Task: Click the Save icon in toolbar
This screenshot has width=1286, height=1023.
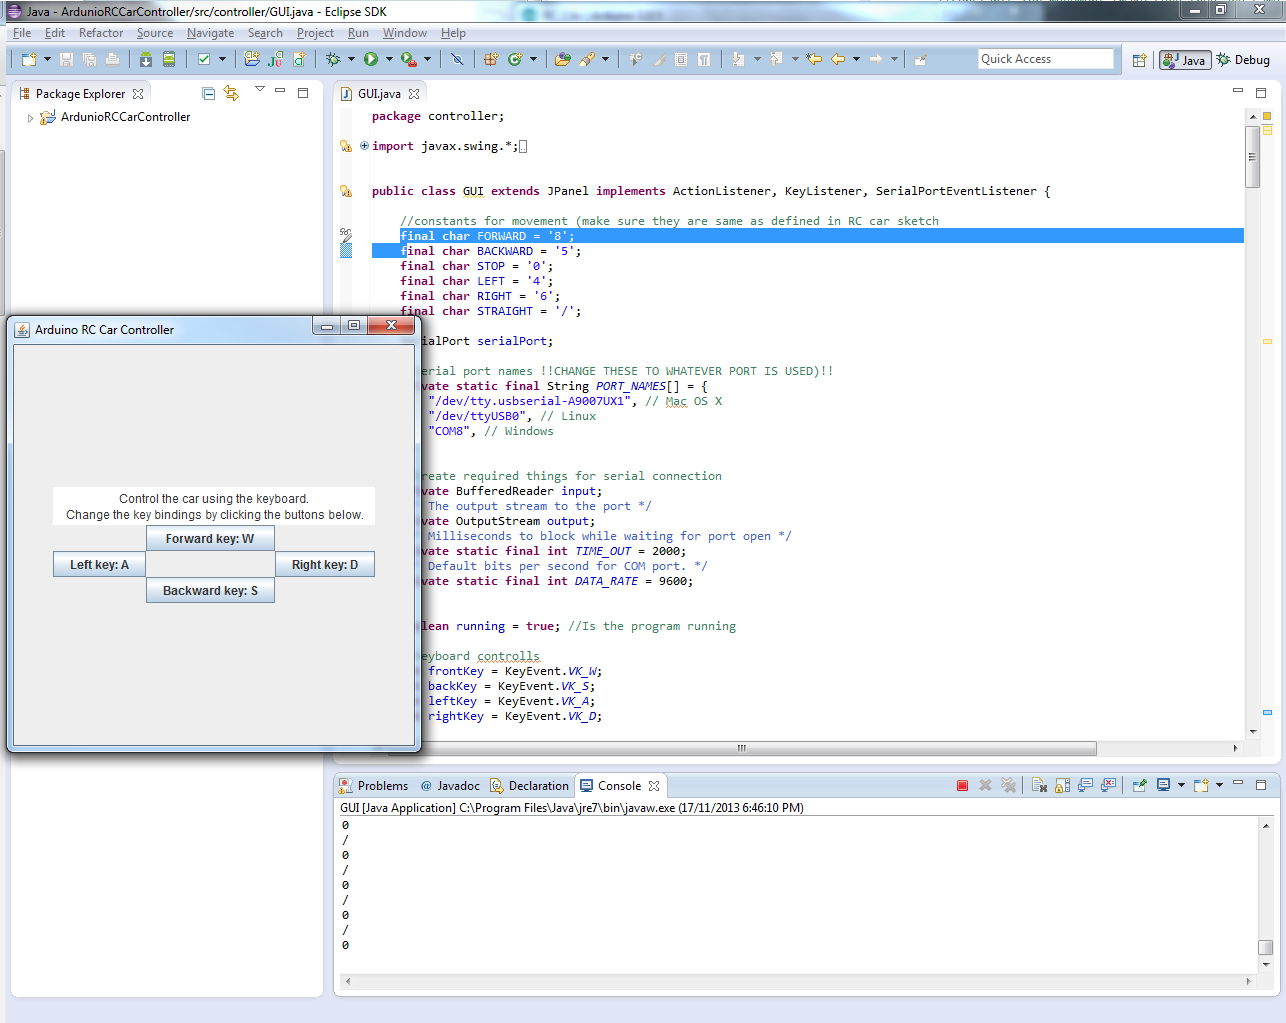Action: [67, 60]
